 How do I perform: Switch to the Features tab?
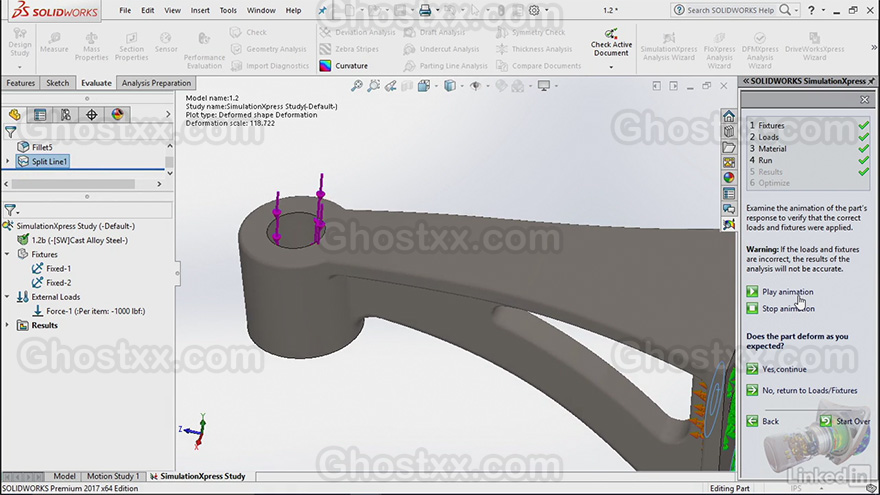[21, 83]
